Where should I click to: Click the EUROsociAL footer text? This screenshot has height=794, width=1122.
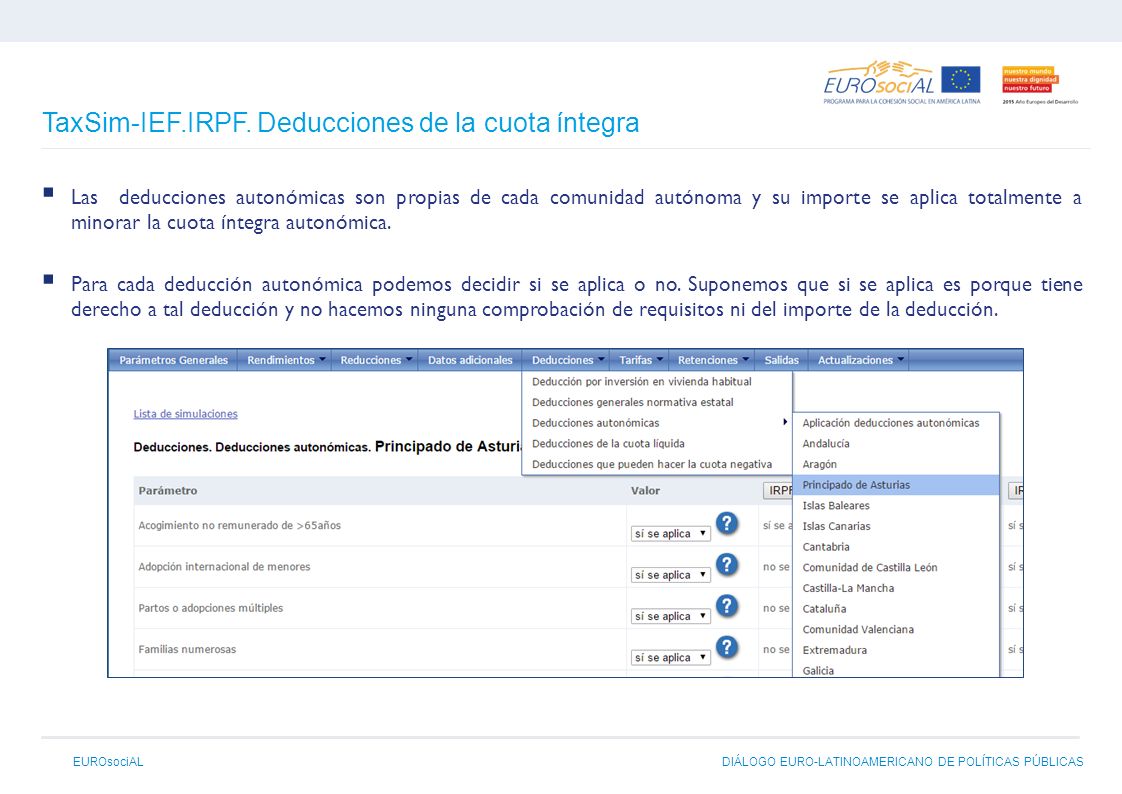click(x=108, y=762)
